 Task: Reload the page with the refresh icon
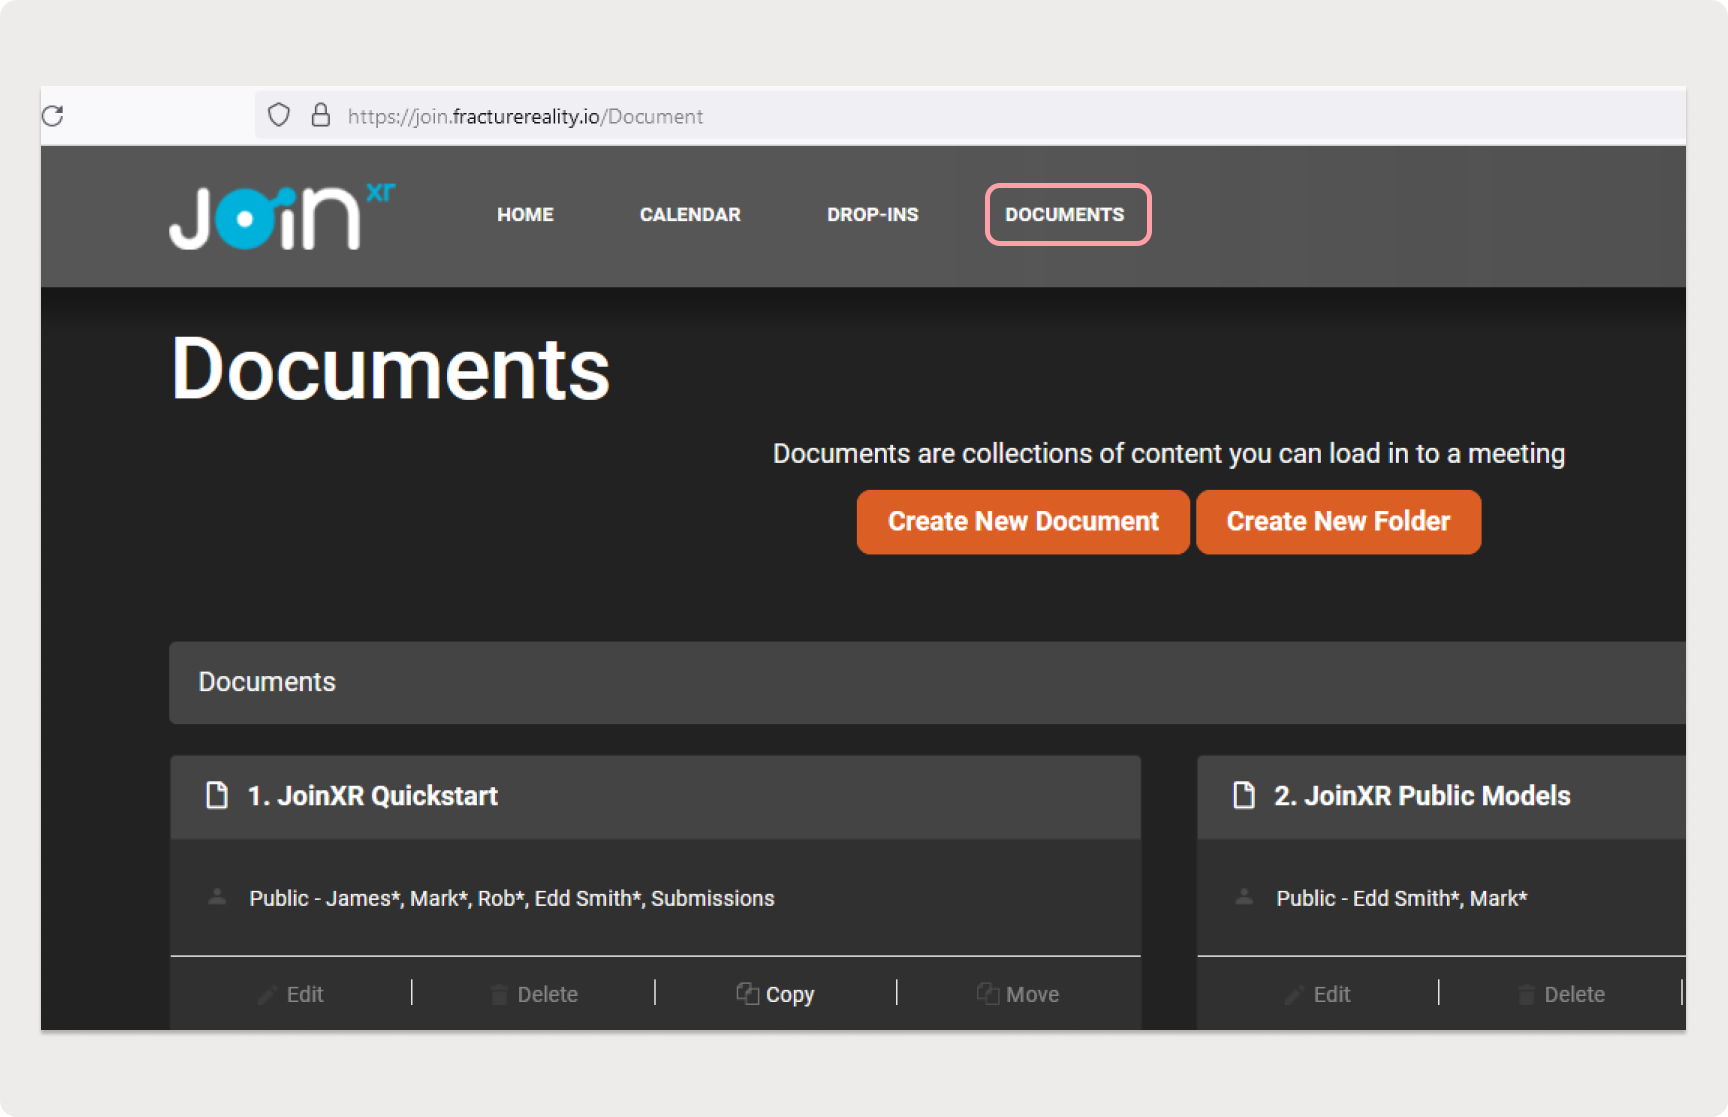(x=53, y=116)
